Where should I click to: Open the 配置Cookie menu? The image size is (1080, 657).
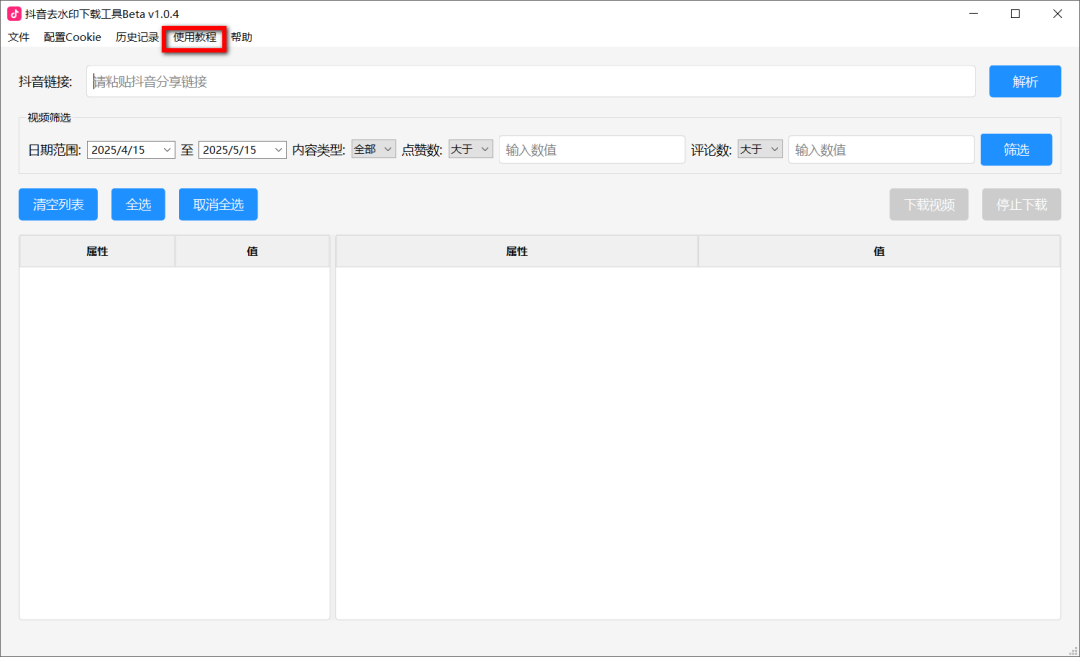[x=72, y=37]
